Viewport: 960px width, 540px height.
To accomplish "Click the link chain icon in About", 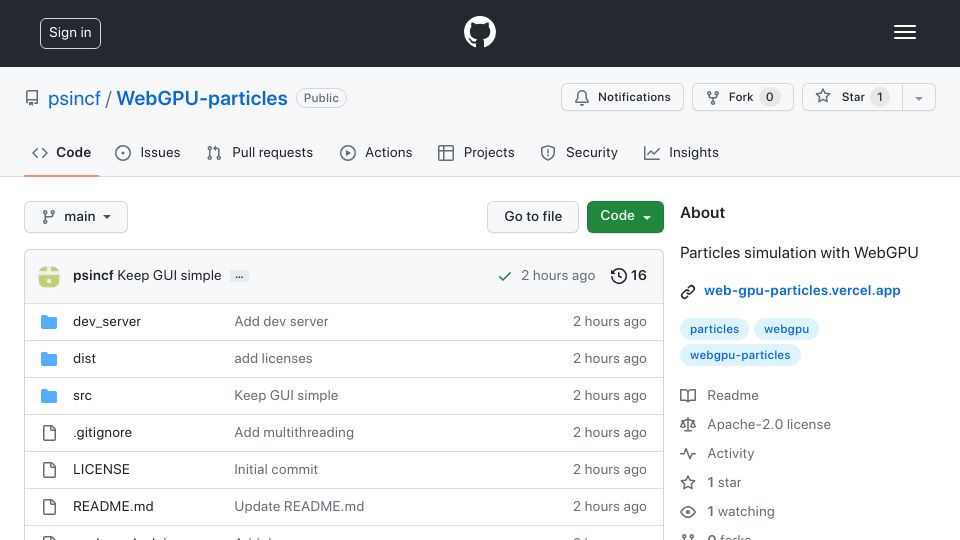I will [x=688, y=291].
